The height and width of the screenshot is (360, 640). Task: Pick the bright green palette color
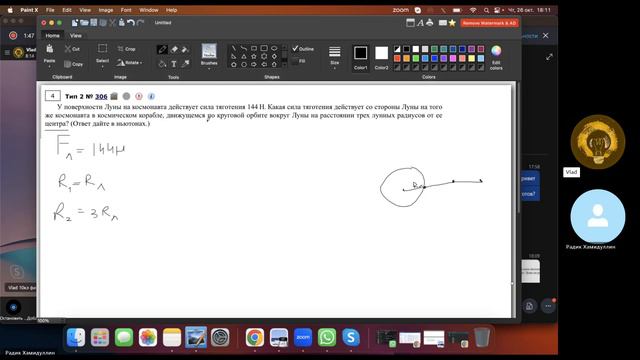[x=416, y=58]
